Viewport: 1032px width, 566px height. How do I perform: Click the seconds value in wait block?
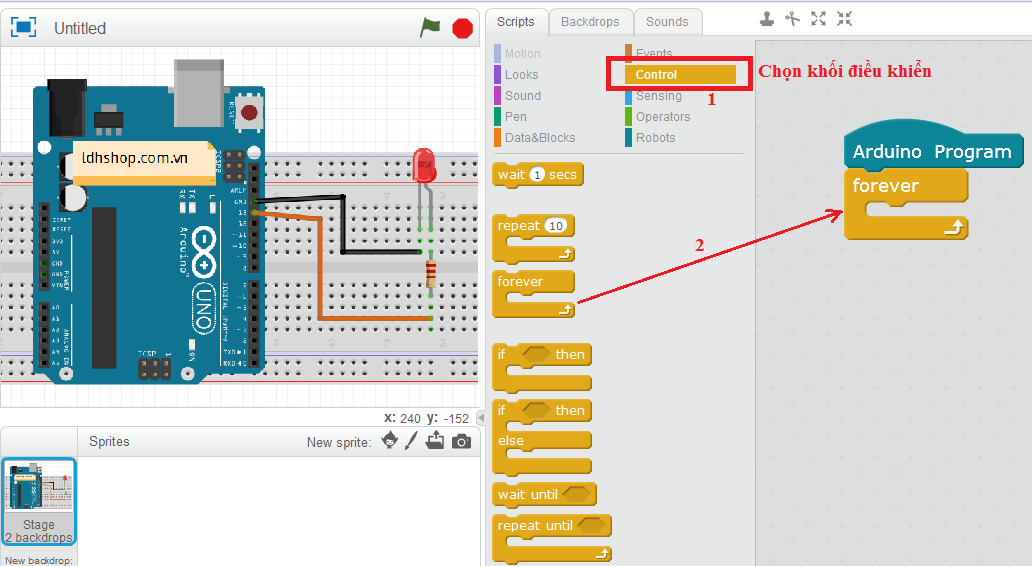tap(537, 175)
